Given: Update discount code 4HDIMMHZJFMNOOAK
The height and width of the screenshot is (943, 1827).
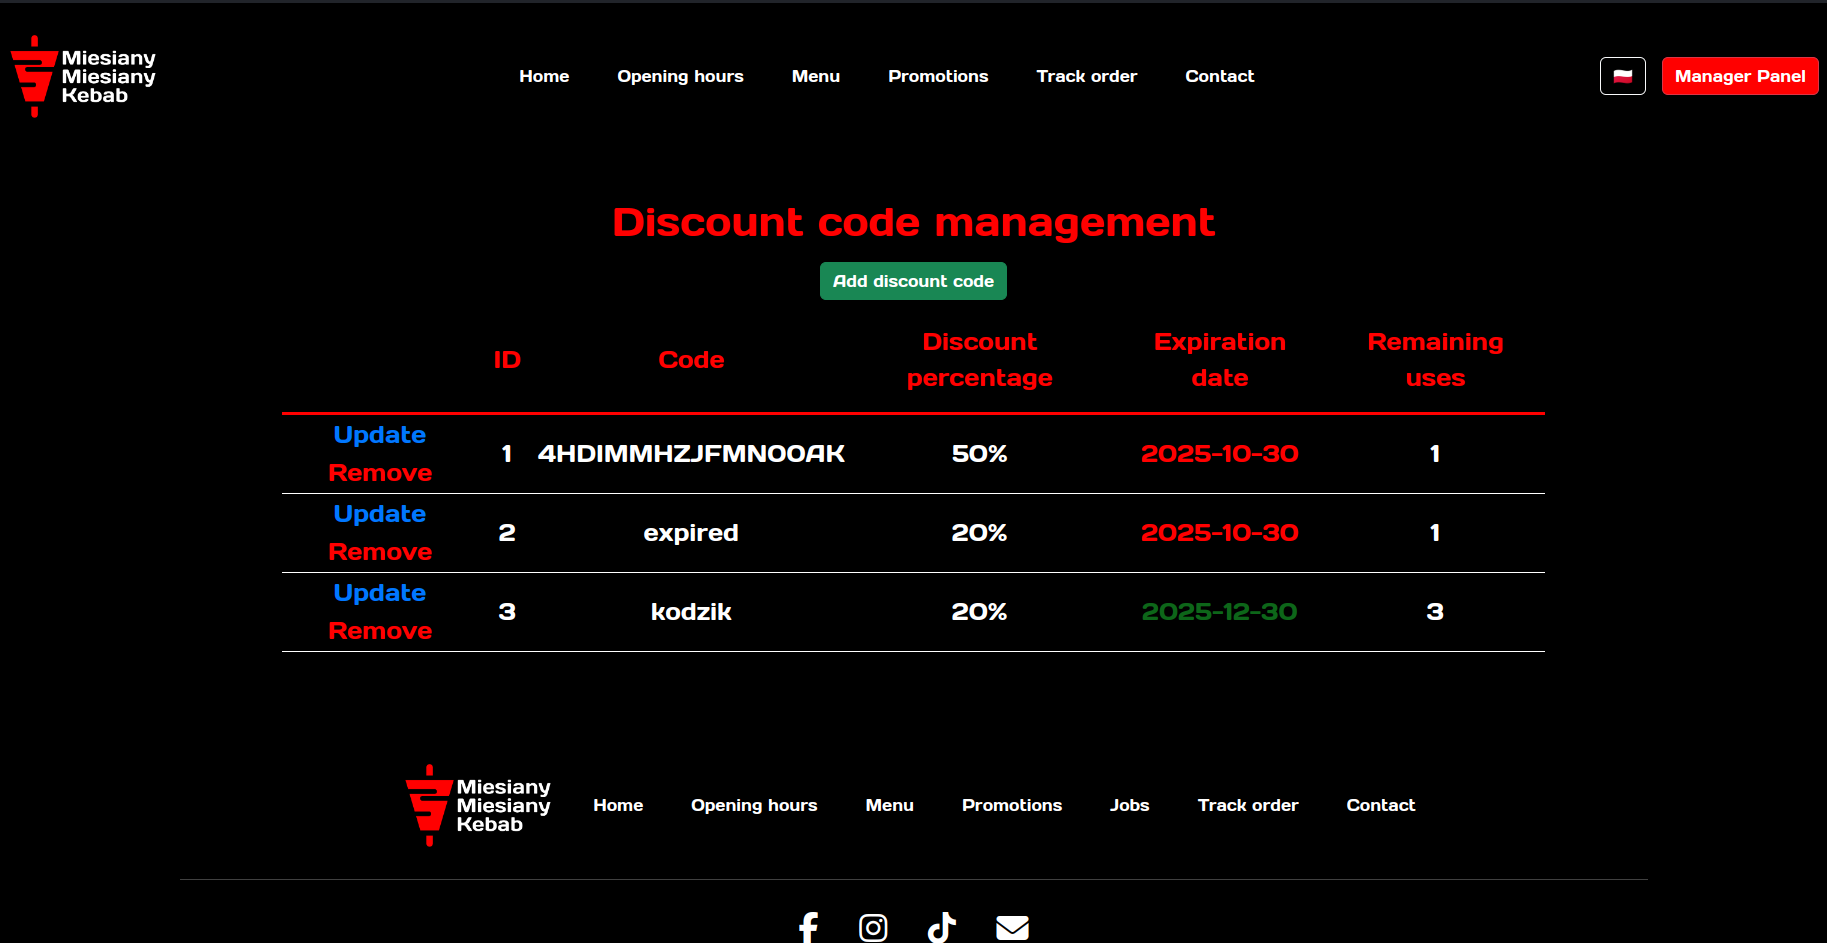Looking at the screenshot, I should (379, 435).
